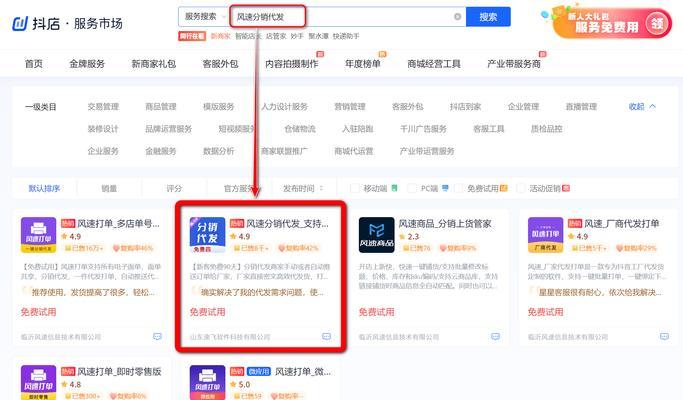
Task: Click the 领 circle on gift banner
Action: [657, 24]
